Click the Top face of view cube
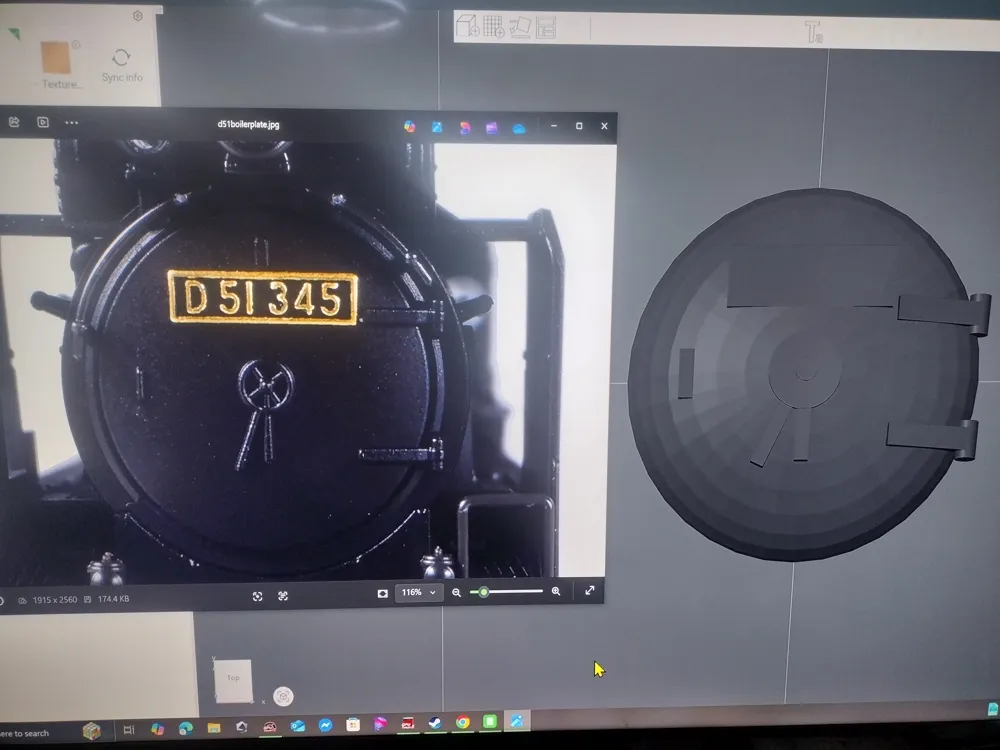The height and width of the screenshot is (750, 1000). (233, 679)
